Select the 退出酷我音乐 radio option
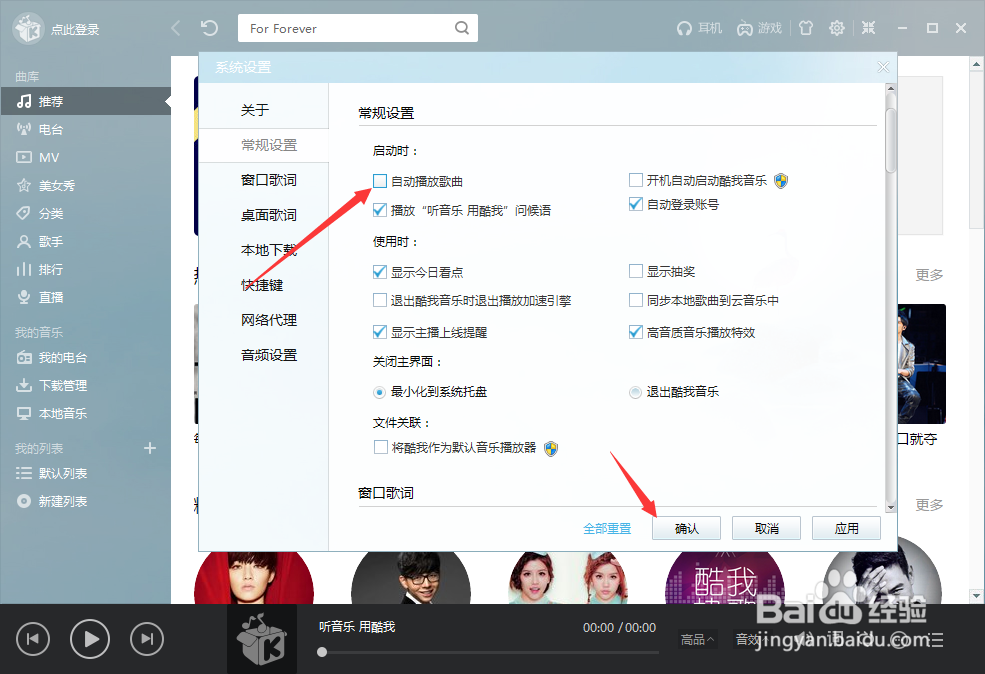This screenshot has height=674, width=985. pyautogui.click(x=634, y=391)
